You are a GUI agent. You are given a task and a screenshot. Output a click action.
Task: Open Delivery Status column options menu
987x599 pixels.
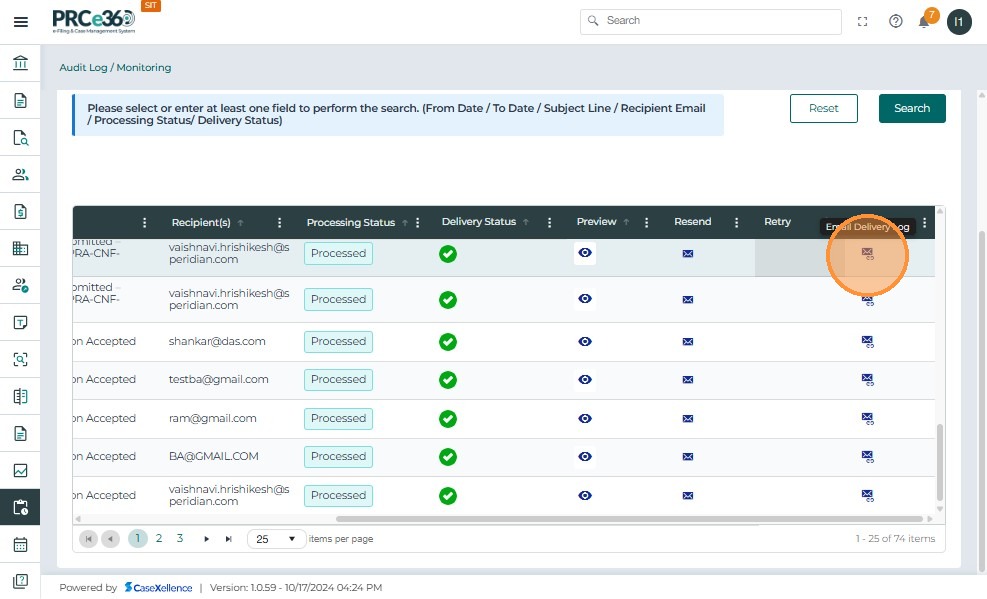coord(550,223)
